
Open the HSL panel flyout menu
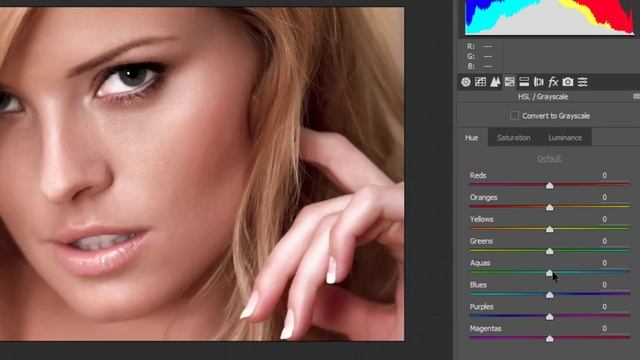[636, 96]
